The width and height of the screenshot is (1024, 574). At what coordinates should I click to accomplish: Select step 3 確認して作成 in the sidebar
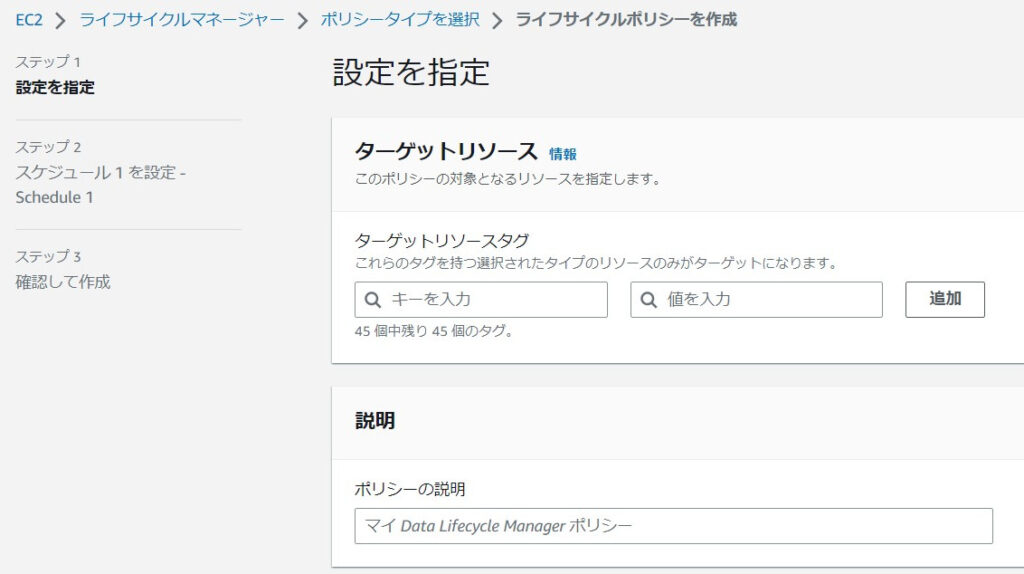click(x=63, y=282)
